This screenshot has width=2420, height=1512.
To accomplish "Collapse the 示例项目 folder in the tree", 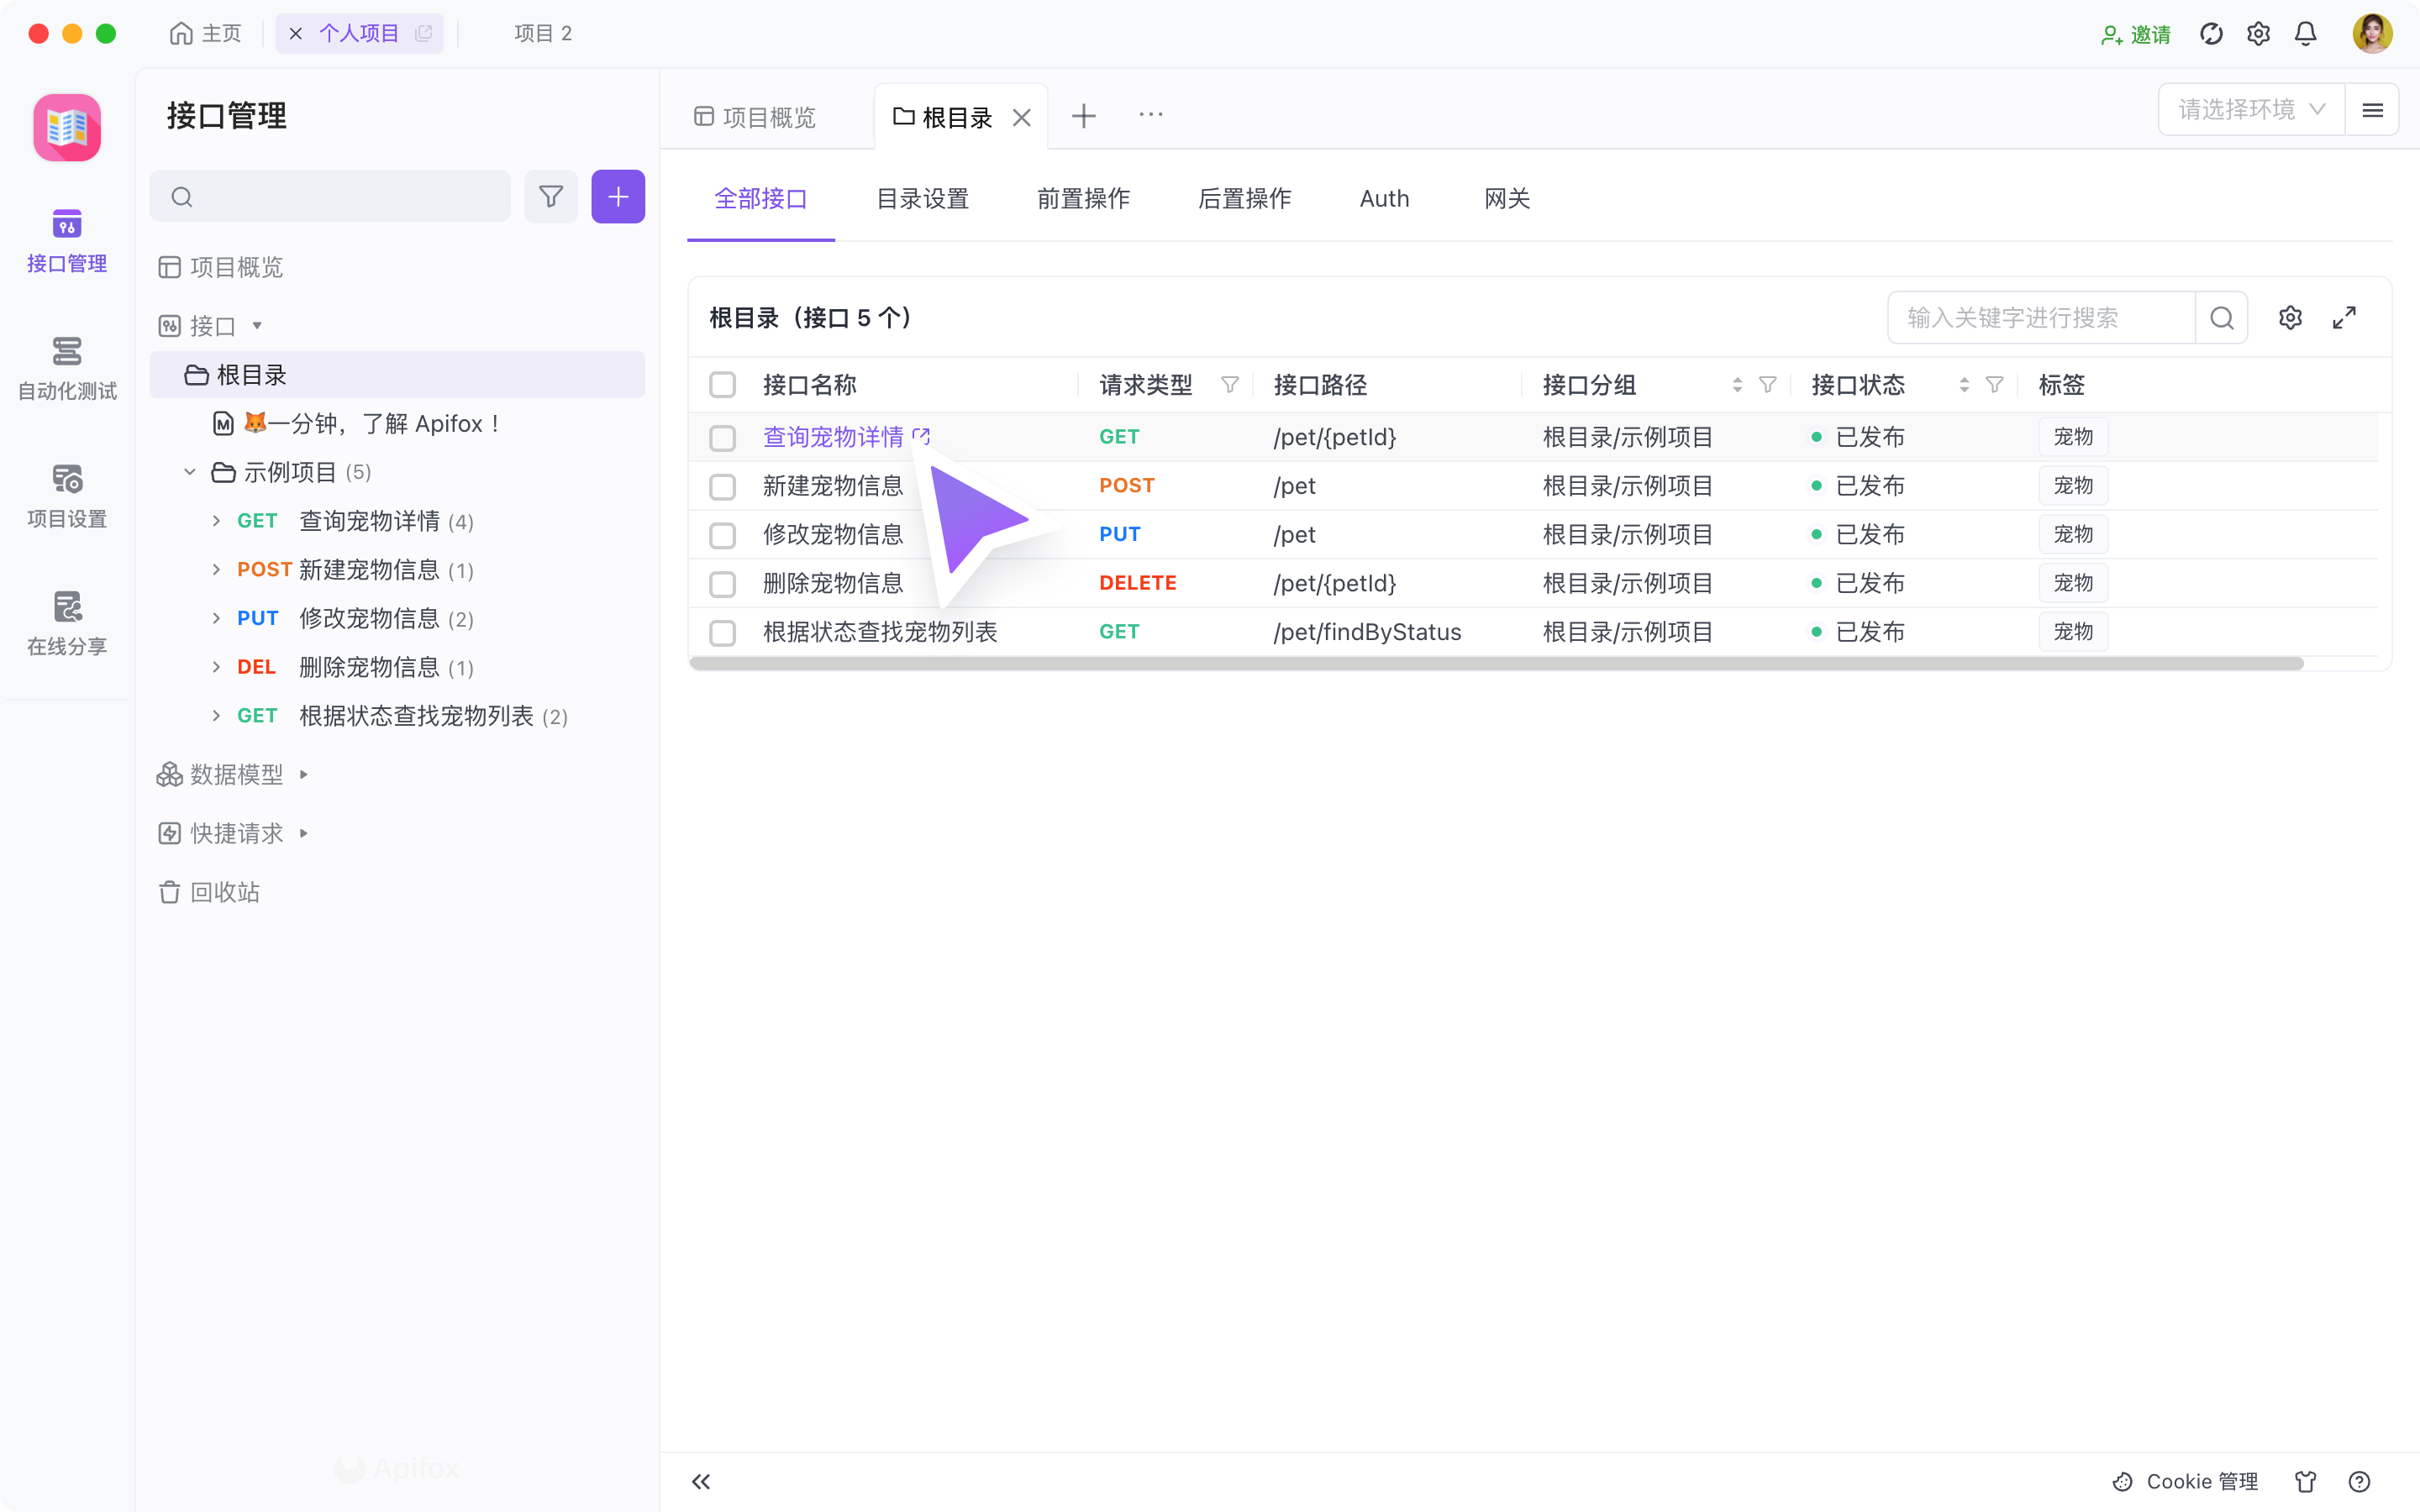I will pos(190,471).
